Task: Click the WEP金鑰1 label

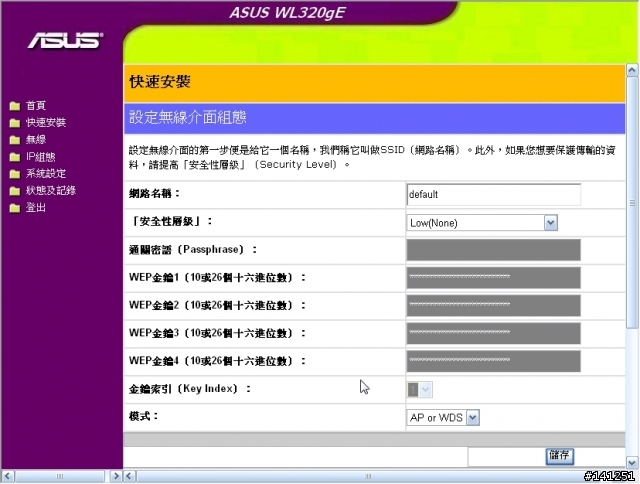Action: point(217,278)
